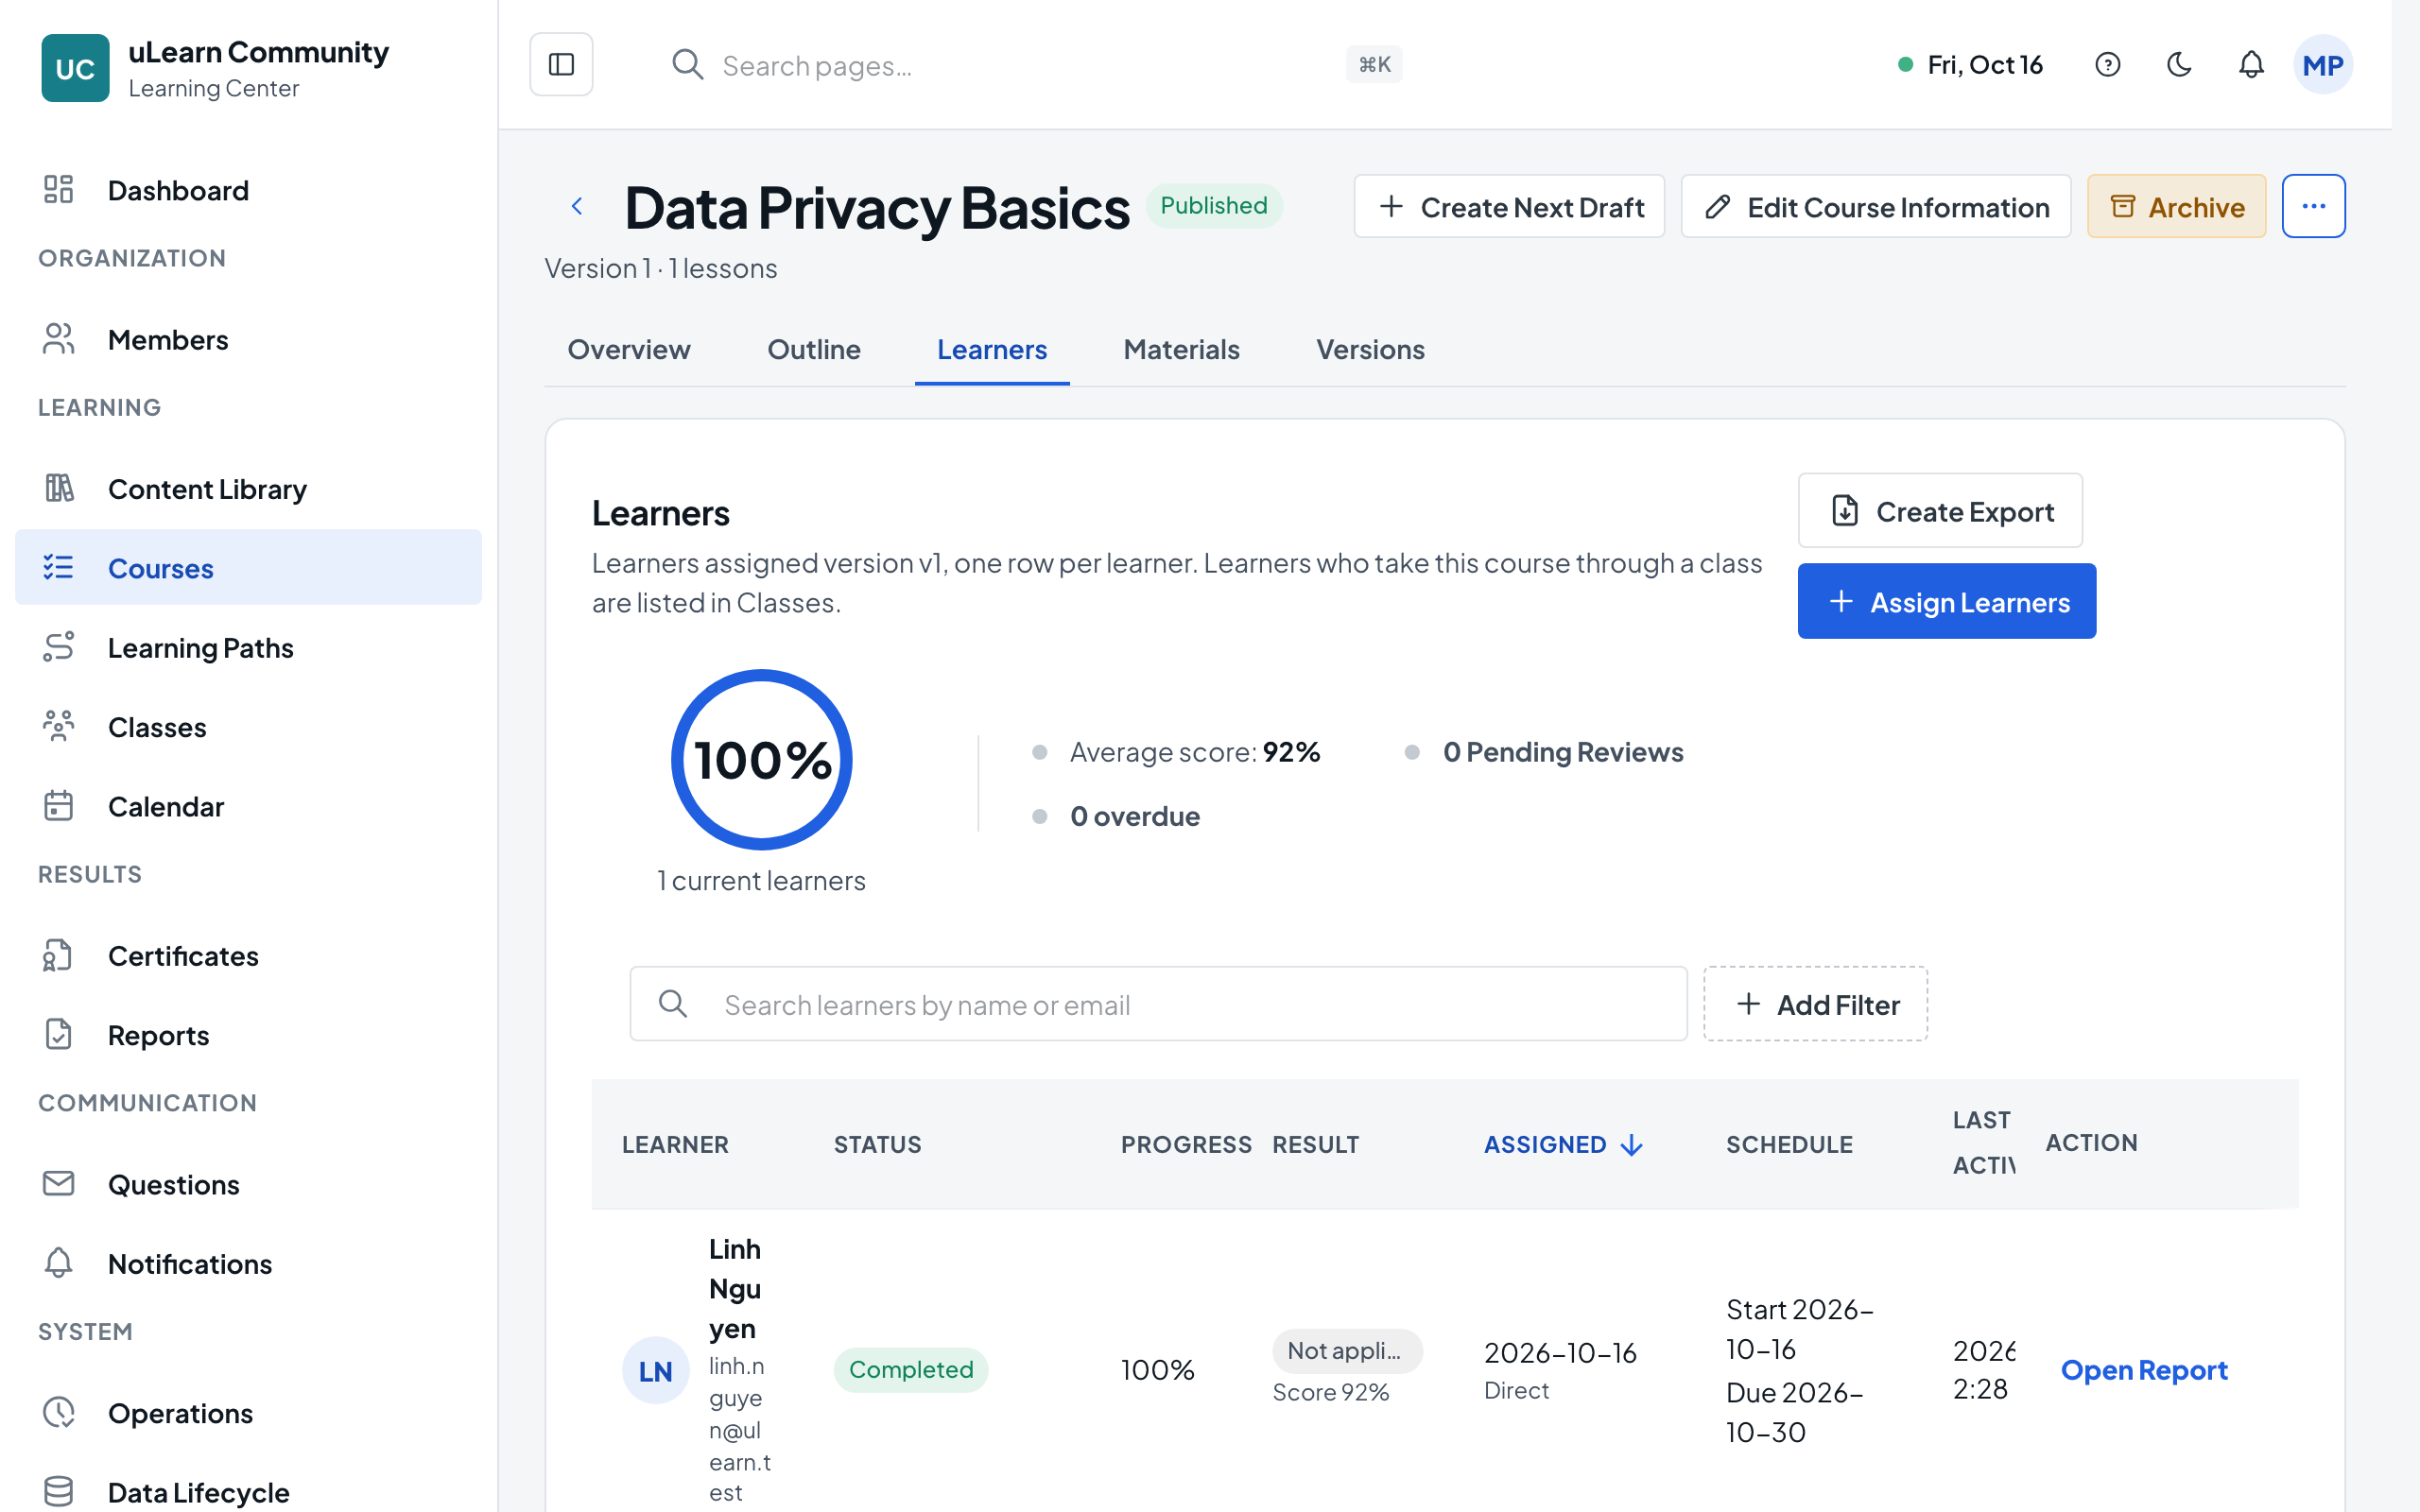
Task: Click the uLearn Community UC logo
Action: coord(75,68)
